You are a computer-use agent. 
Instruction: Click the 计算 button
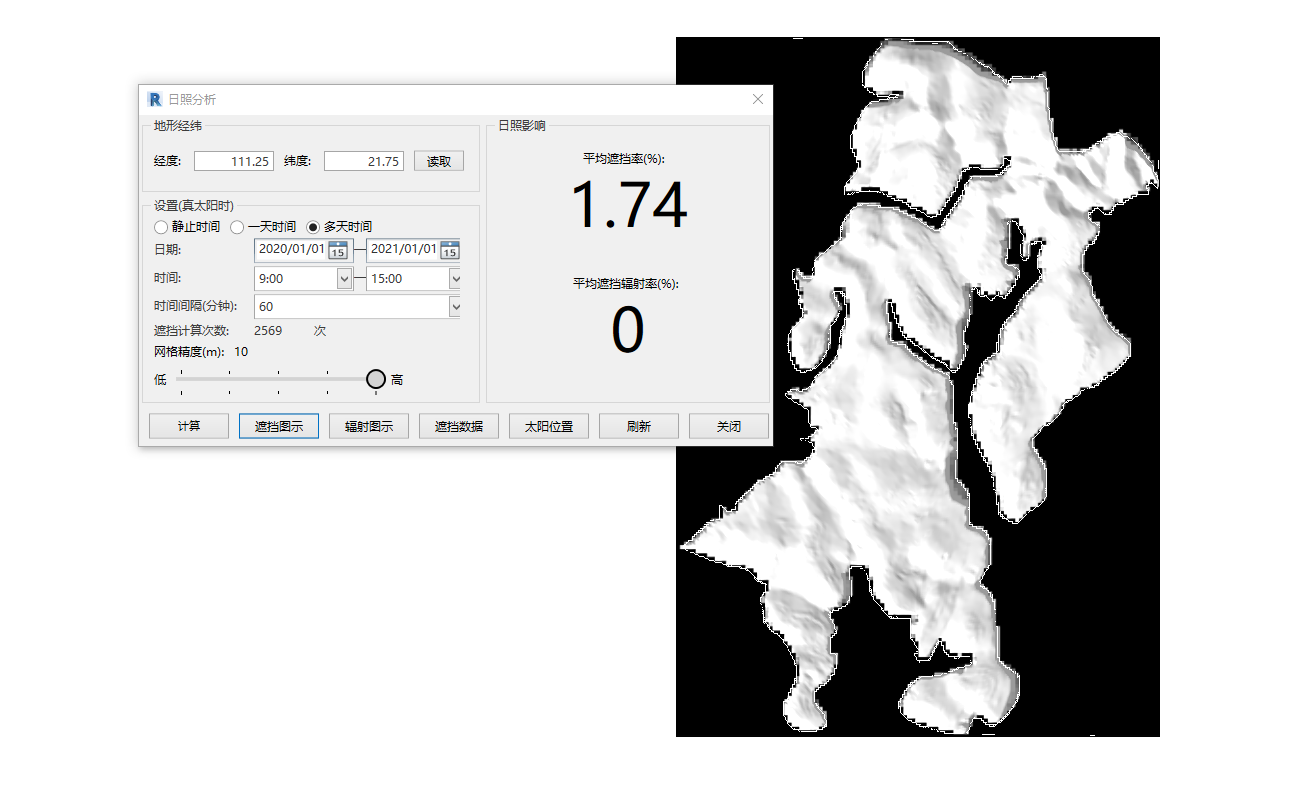pyautogui.click(x=189, y=426)
